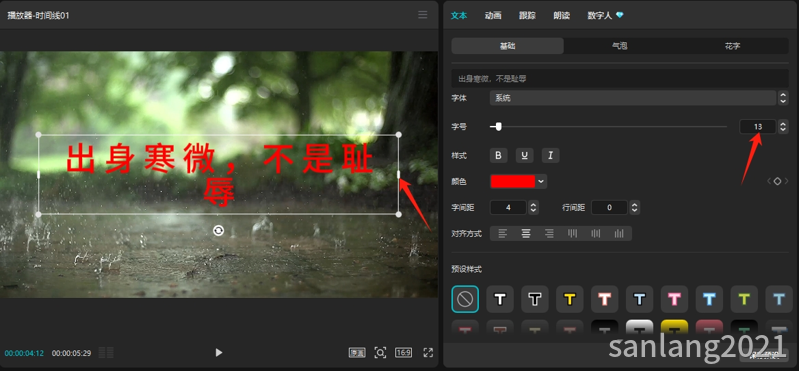Click the total duration 00:00:05:29
Image resolution: width=799 pixels, height=371 pixels.
71,353
